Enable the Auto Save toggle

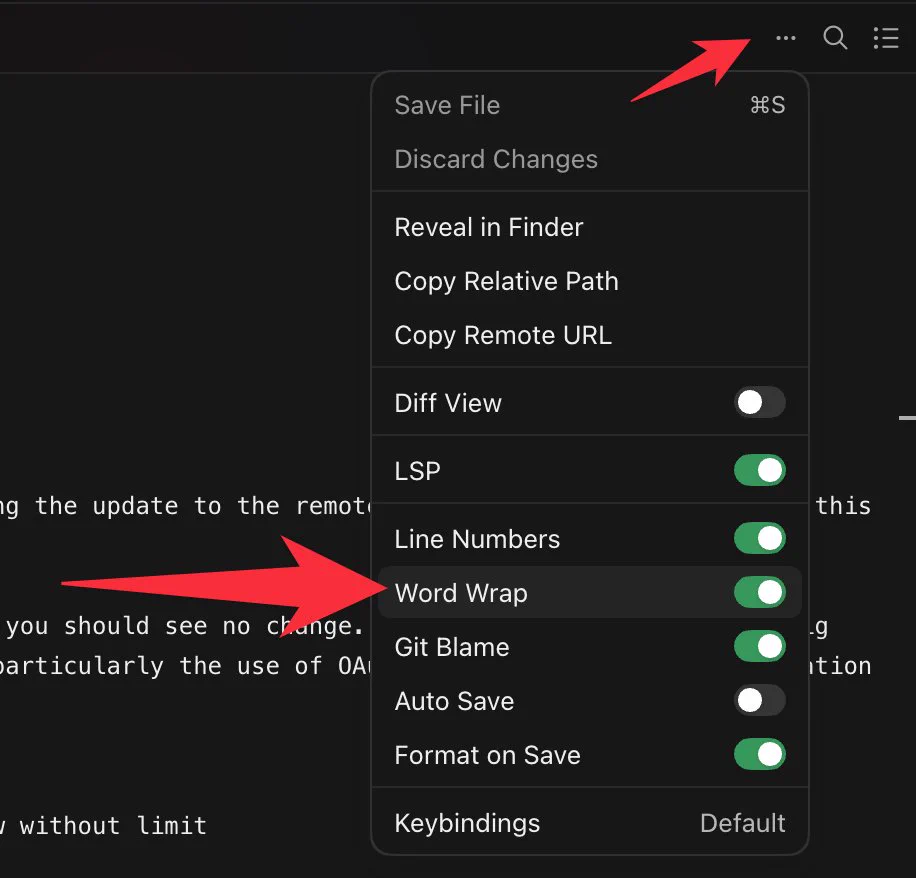(759, 700)
